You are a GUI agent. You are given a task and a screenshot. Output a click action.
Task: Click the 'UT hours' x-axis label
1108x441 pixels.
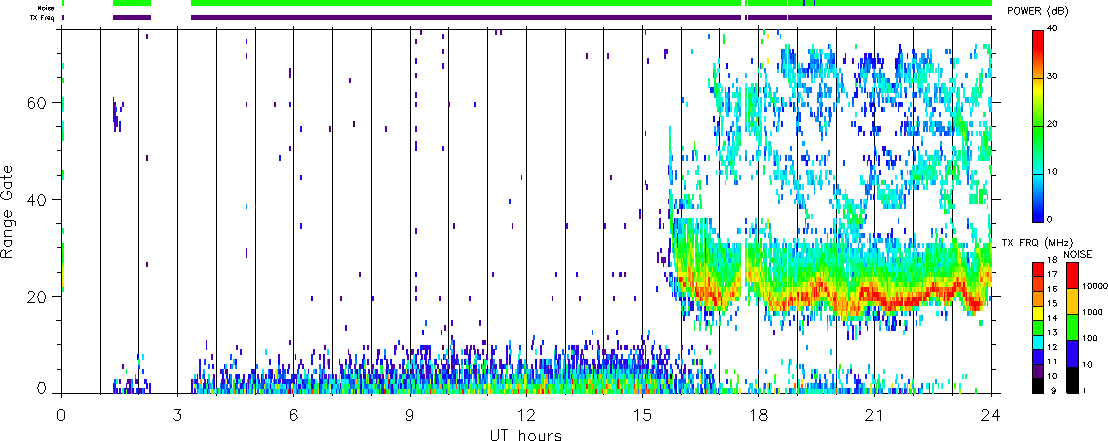[526, 434]
